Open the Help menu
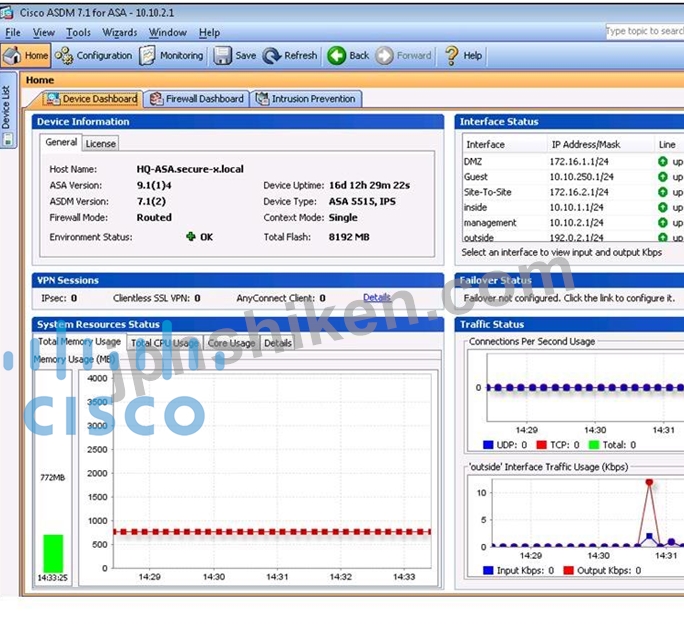 [x=209, y=32]
